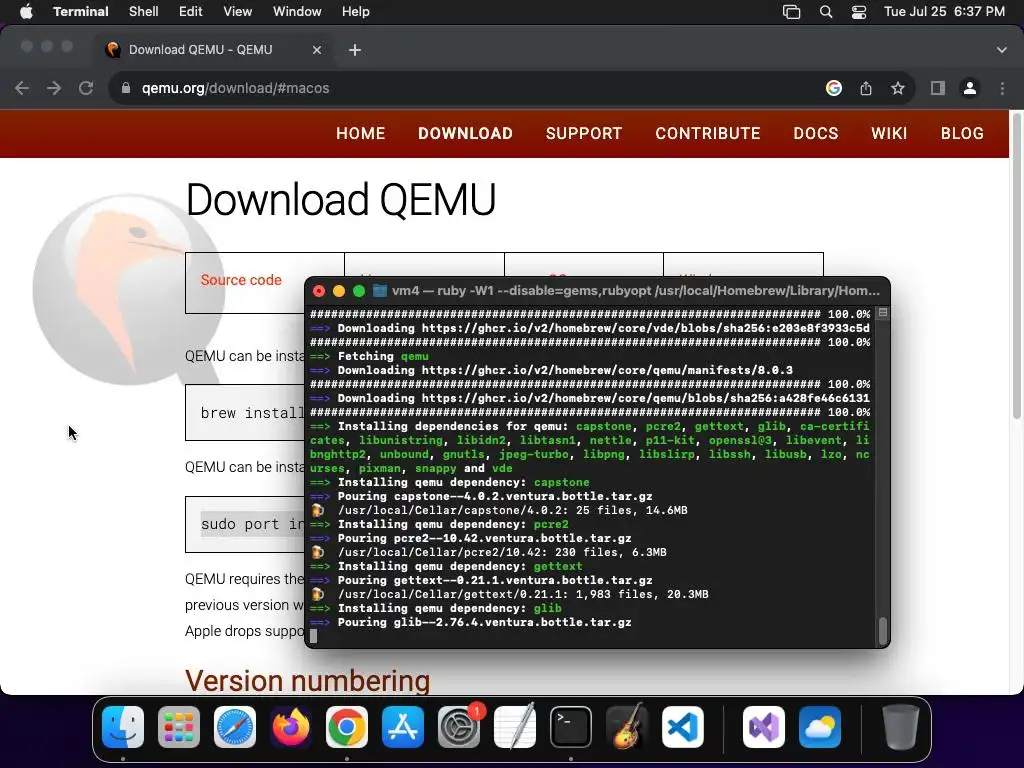The height and width of the screenshot is (768, 1024).
Task: Open Launchpad from the Dock
Action: [x=179, y=727]
